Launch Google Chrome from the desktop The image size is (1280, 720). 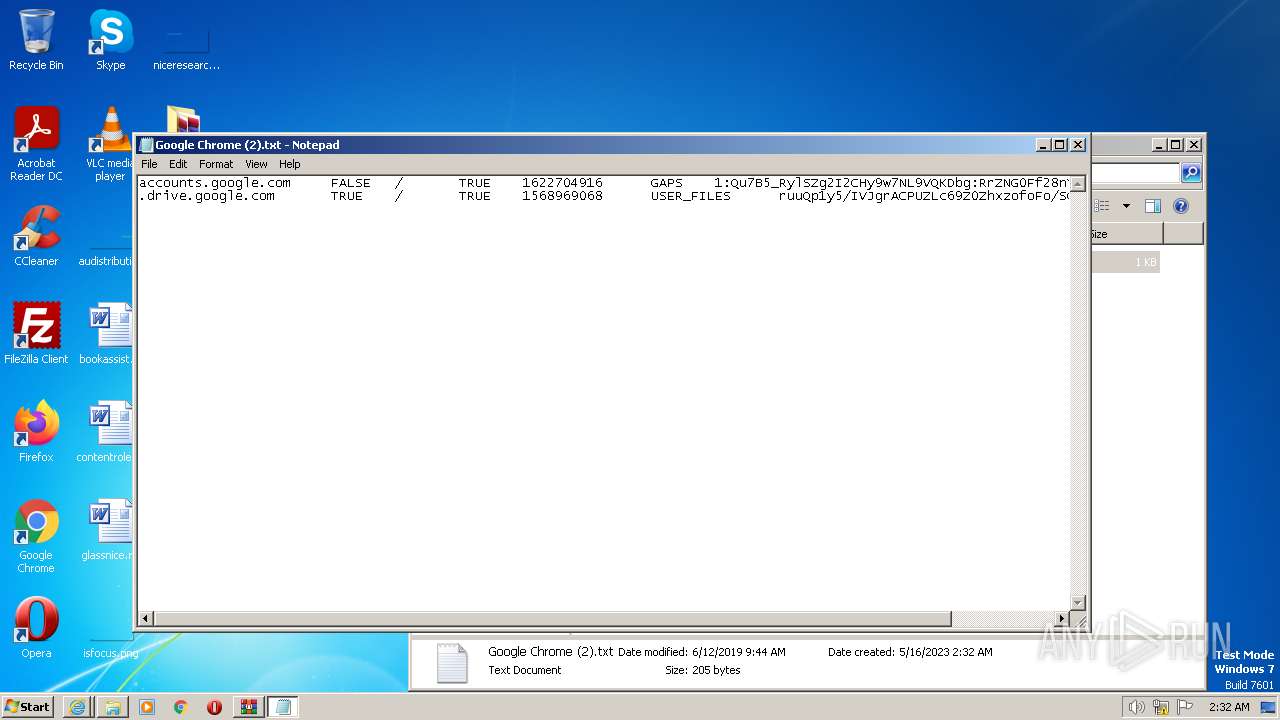[36, 536]
